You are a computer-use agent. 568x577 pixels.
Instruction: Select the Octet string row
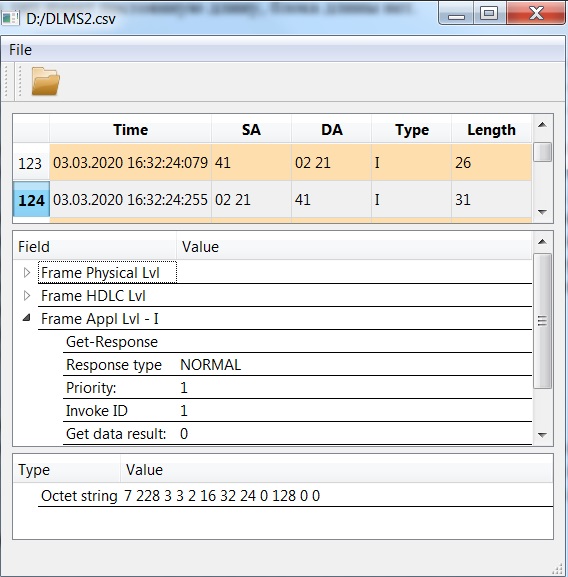point(295,495)
